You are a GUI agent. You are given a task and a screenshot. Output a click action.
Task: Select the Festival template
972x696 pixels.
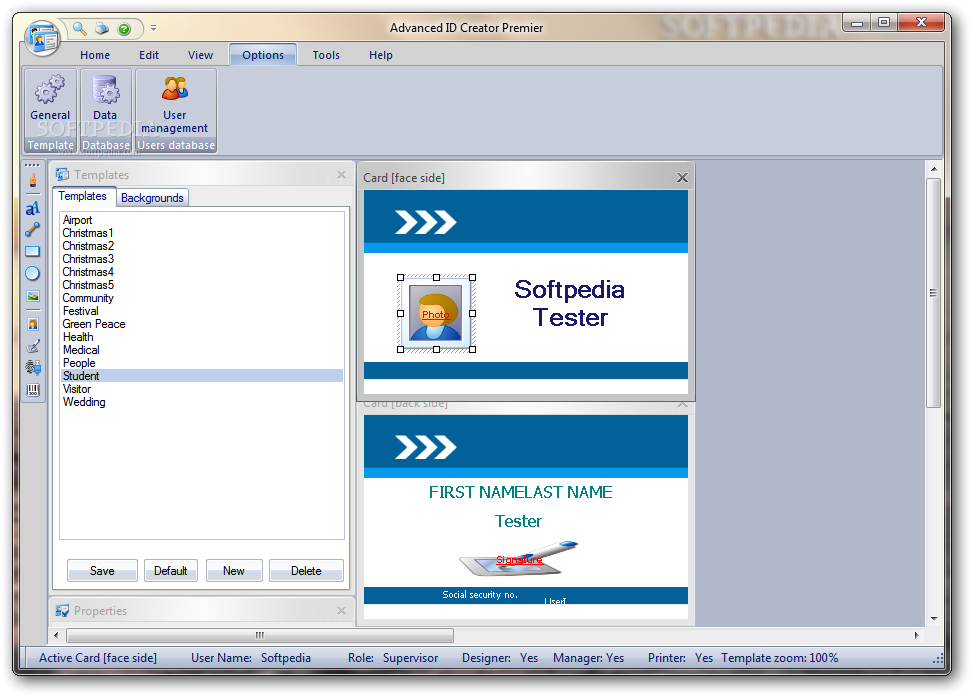point(202,311)
